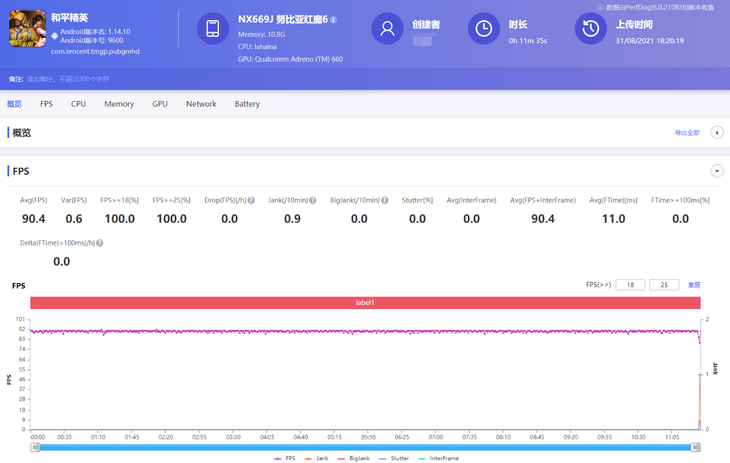
Task: Toggle BigJank series in chart legend
Action: [x=353, y=458]
